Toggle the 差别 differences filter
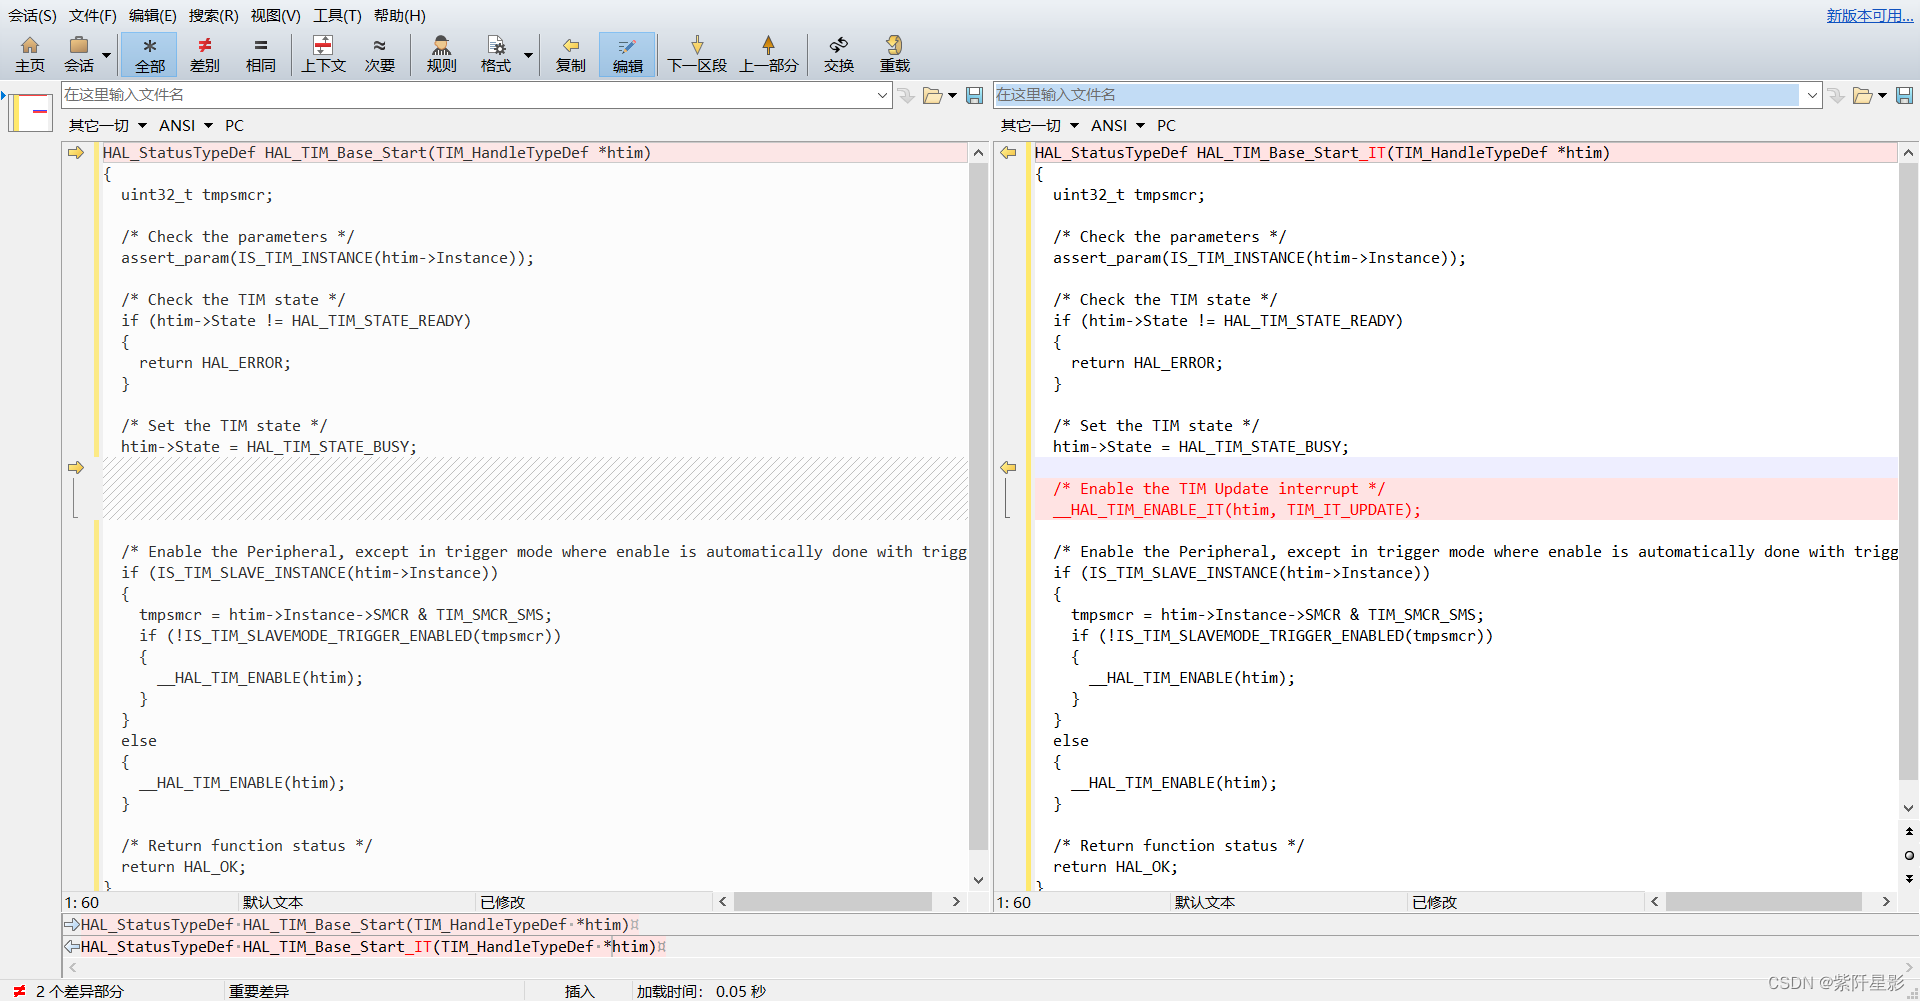Image resolution: width=1920 pixels, height=1001 pixels. click(205, 55)
